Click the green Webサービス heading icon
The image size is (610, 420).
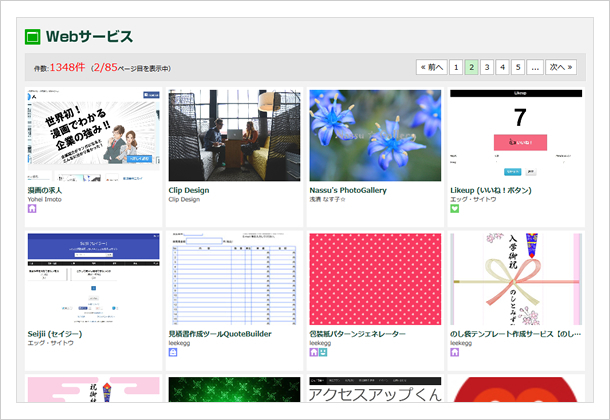32,37
